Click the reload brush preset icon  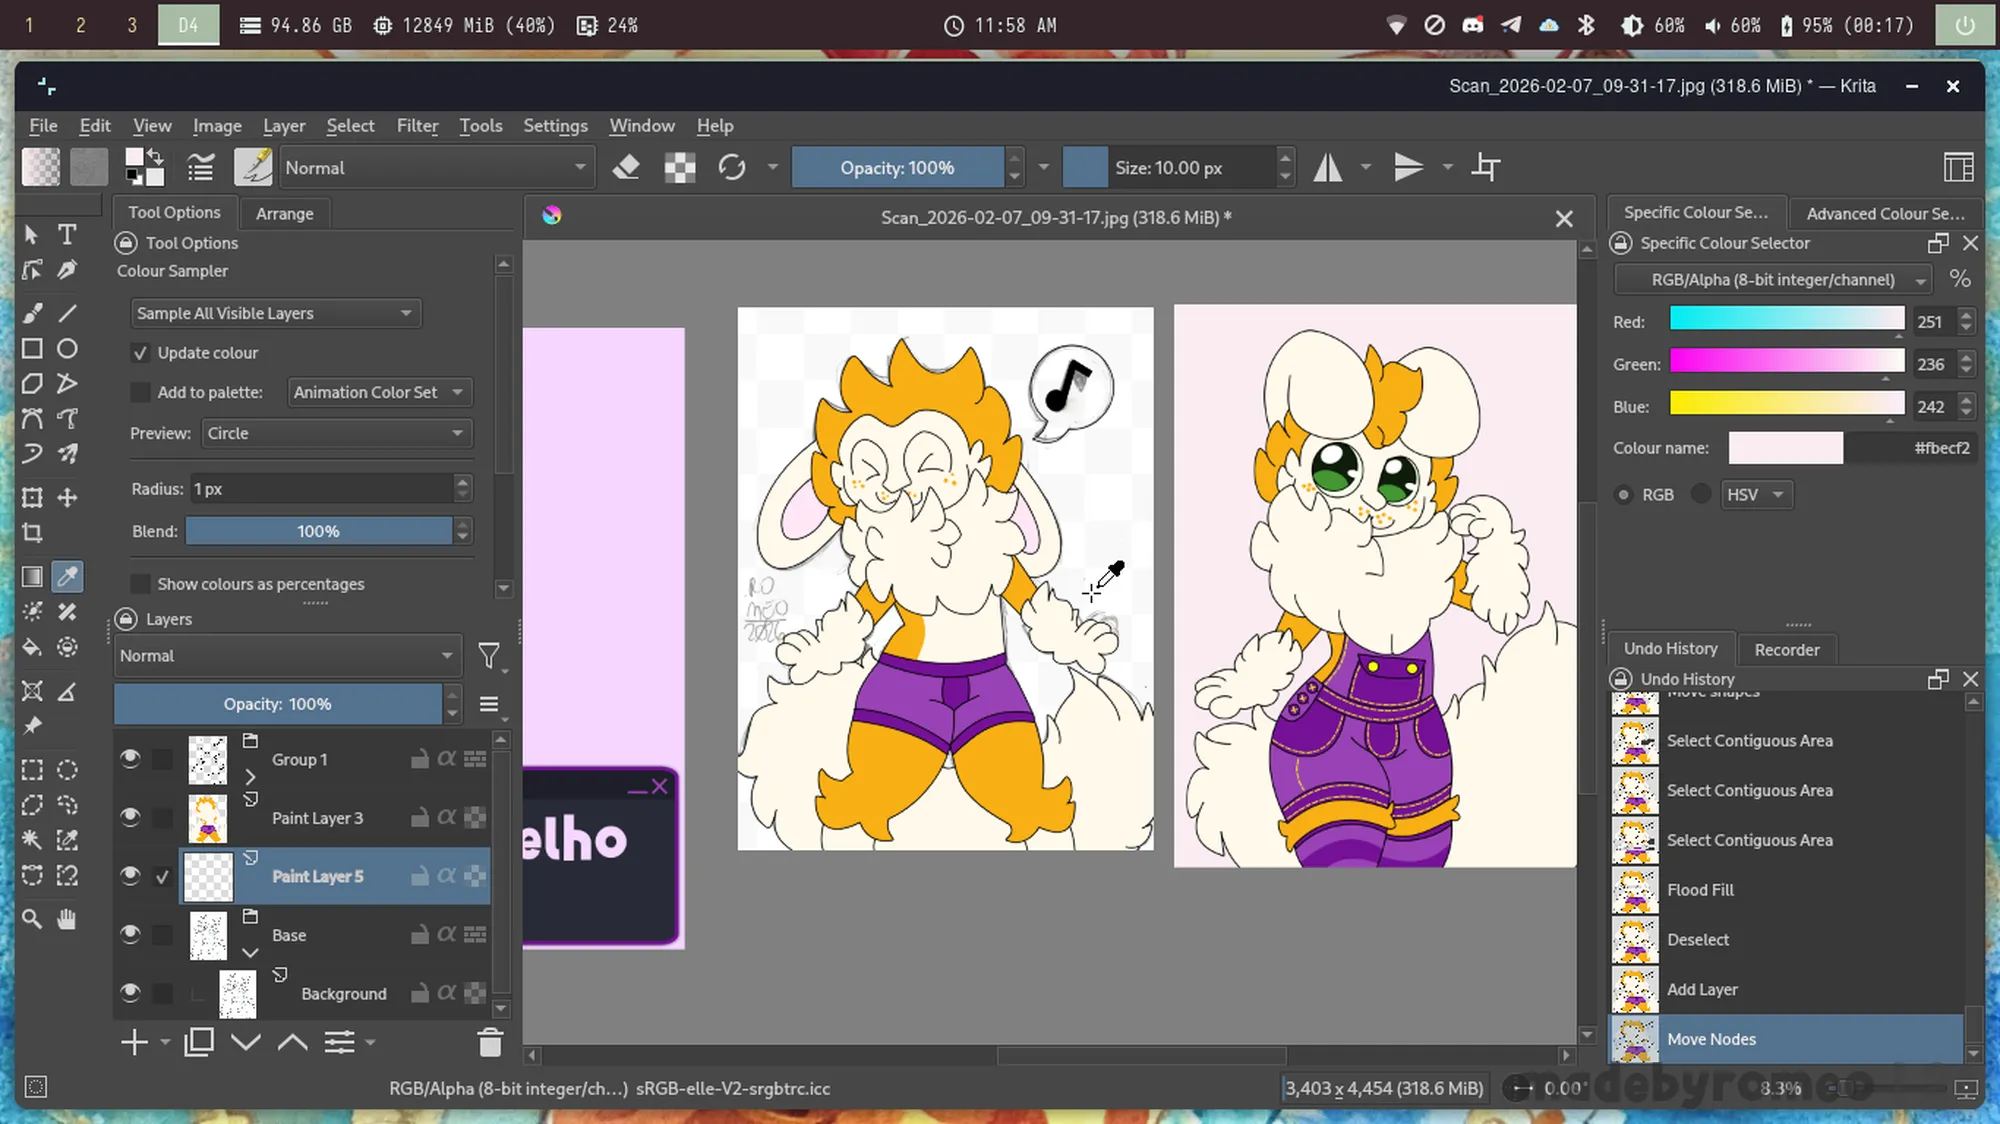pyautogui.click(x=732, y=167)
